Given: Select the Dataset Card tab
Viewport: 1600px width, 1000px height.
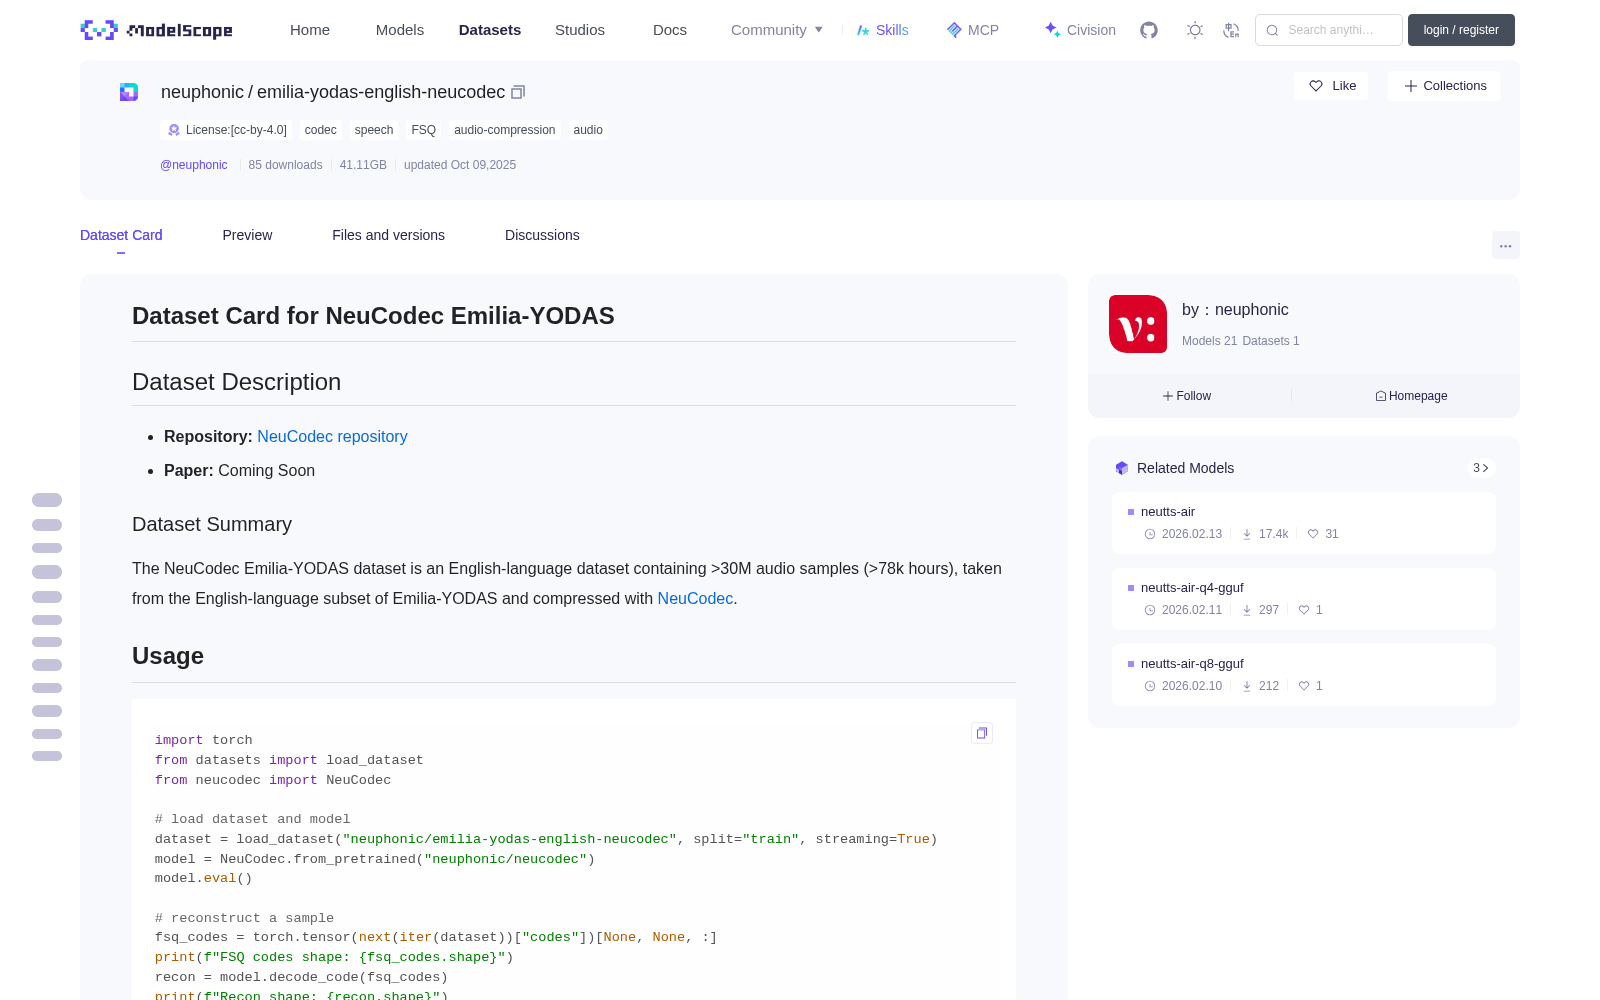Looking at the screenshot, I should click(121, 235).
